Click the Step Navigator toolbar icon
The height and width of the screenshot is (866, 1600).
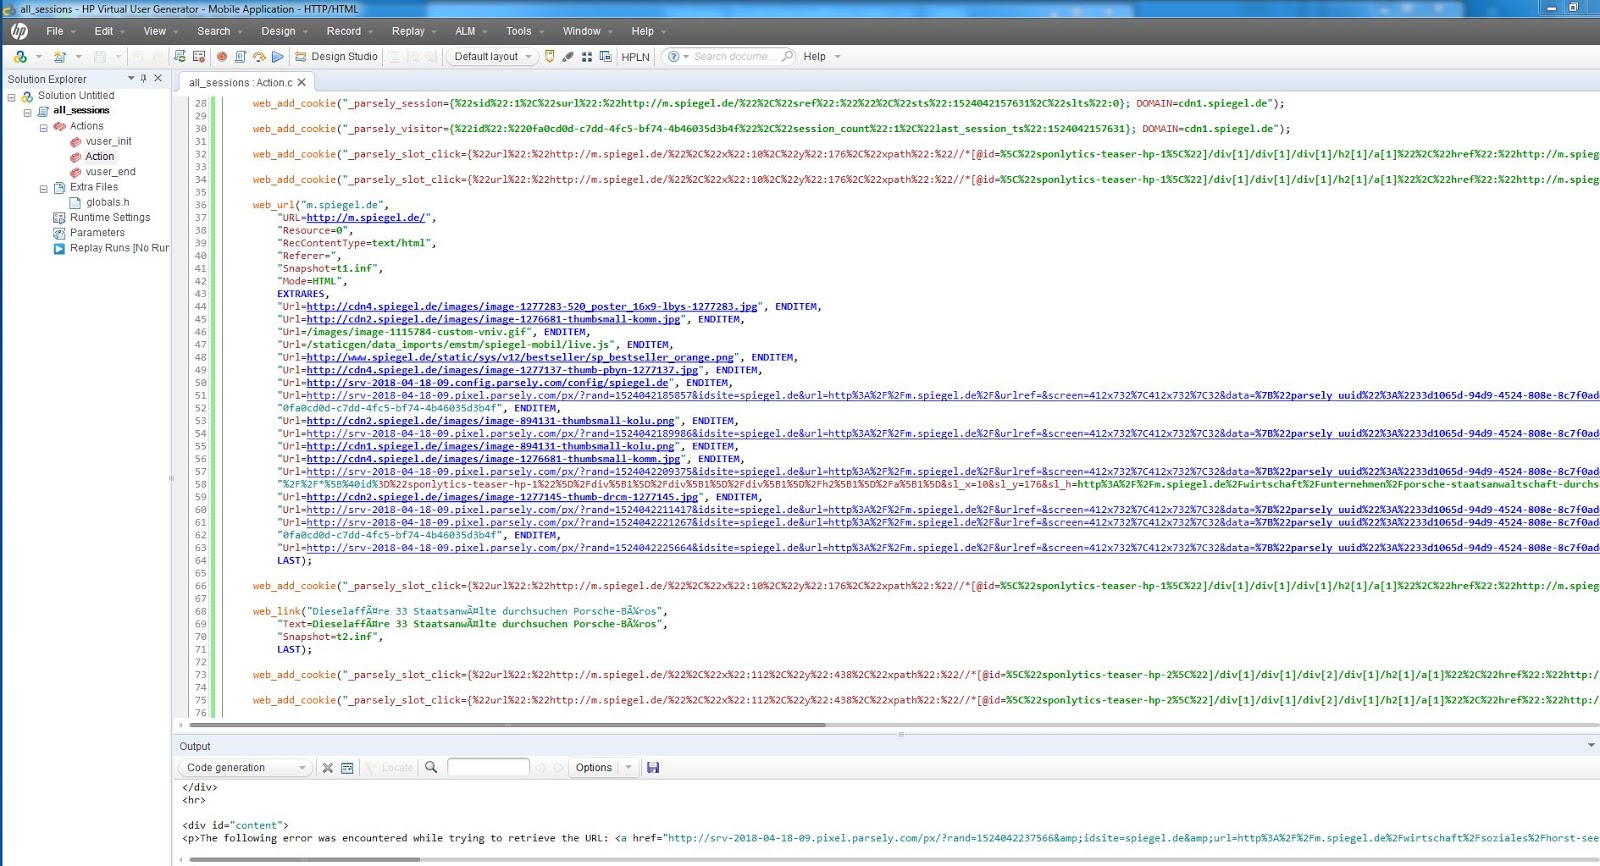coord(605,57)
